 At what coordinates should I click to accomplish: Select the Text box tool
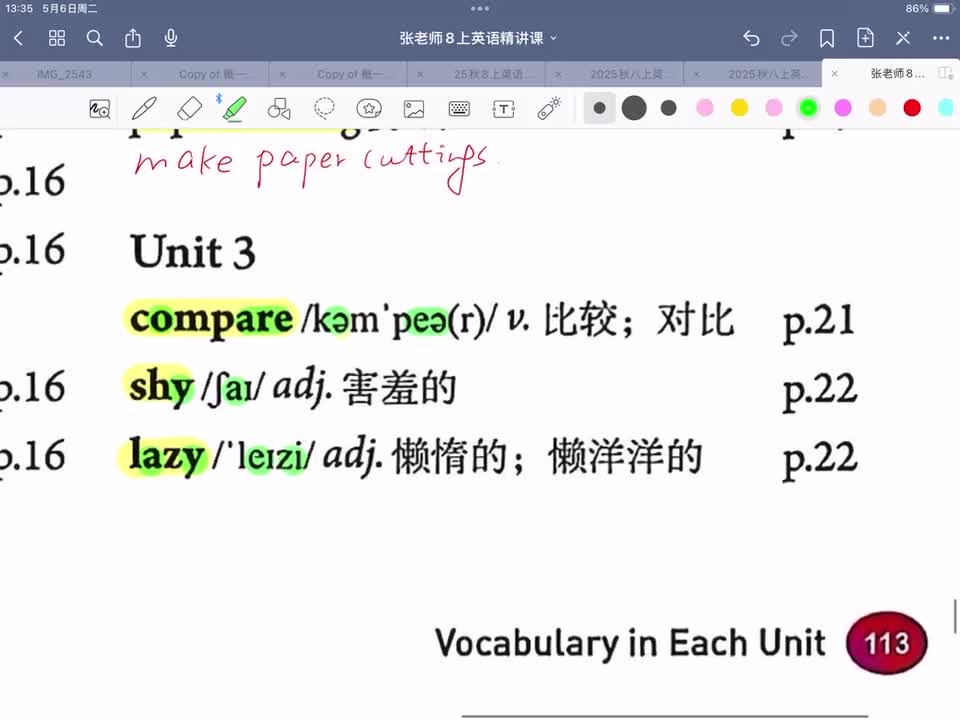pos(504,109)
